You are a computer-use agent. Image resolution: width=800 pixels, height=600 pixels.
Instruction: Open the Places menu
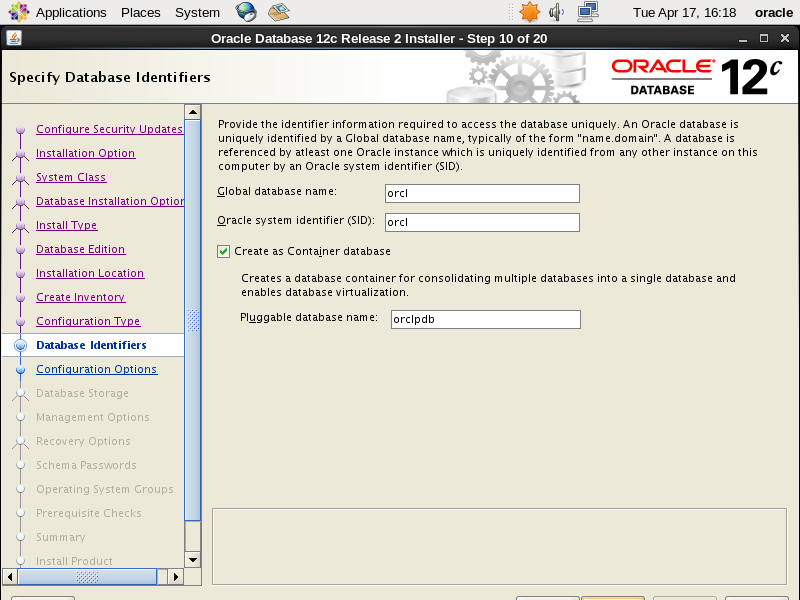[141, 12]
